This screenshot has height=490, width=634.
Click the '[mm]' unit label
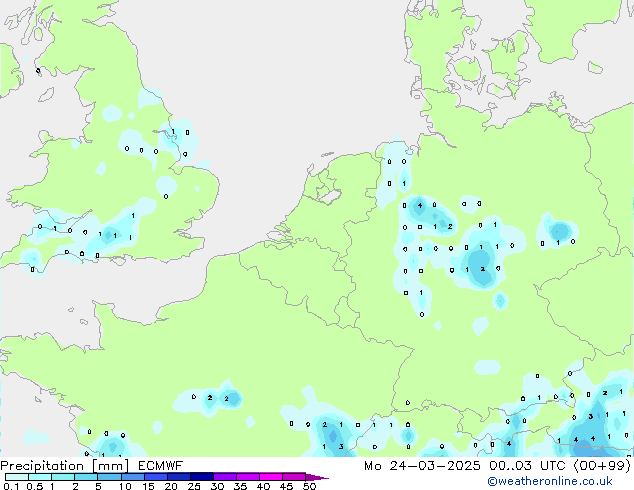pos(110,466)
